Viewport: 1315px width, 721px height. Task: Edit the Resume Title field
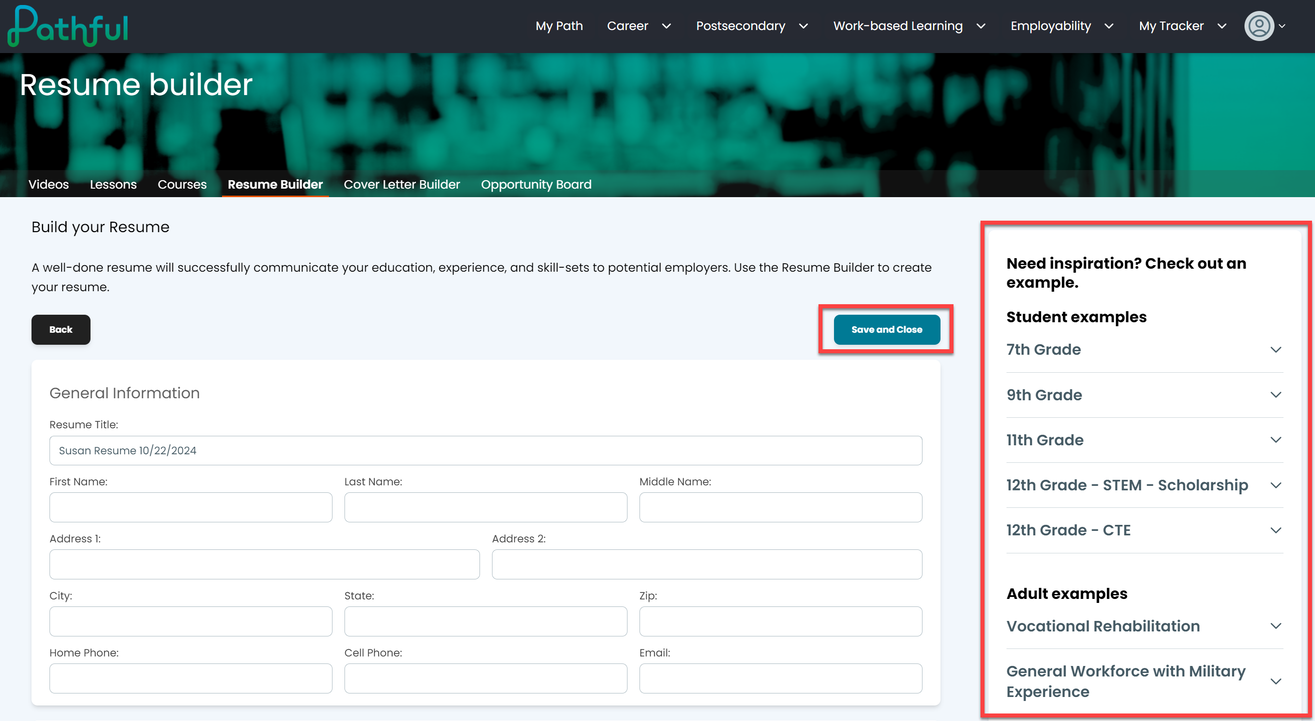click(x=486, y=450)
